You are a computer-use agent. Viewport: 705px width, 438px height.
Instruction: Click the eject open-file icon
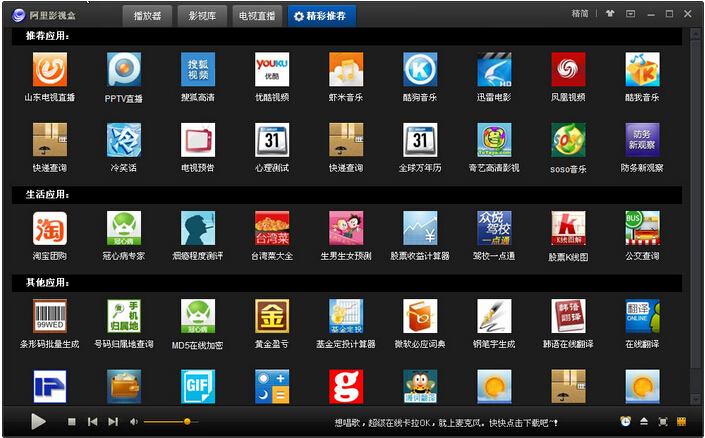coord(644,421)
